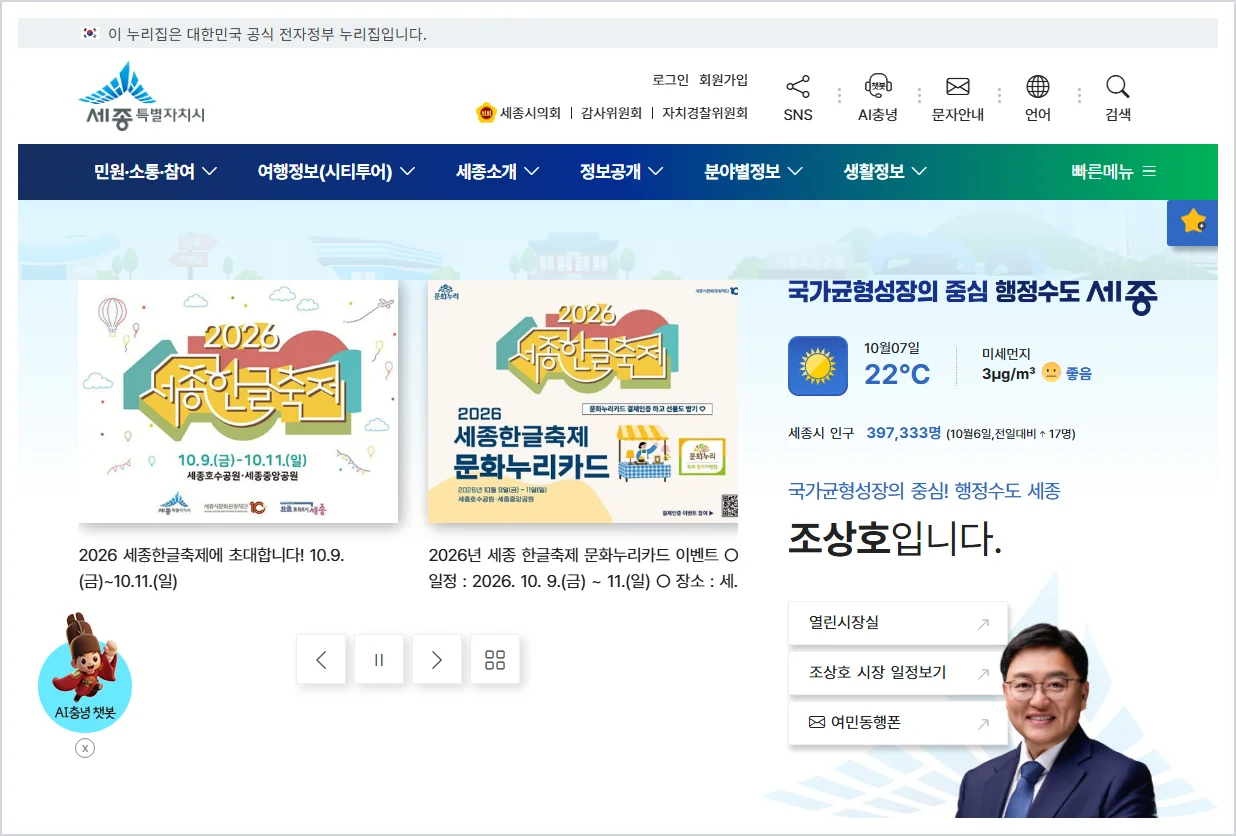
Task: Click the 조상호입니다 heading
Action: [895, 540]
